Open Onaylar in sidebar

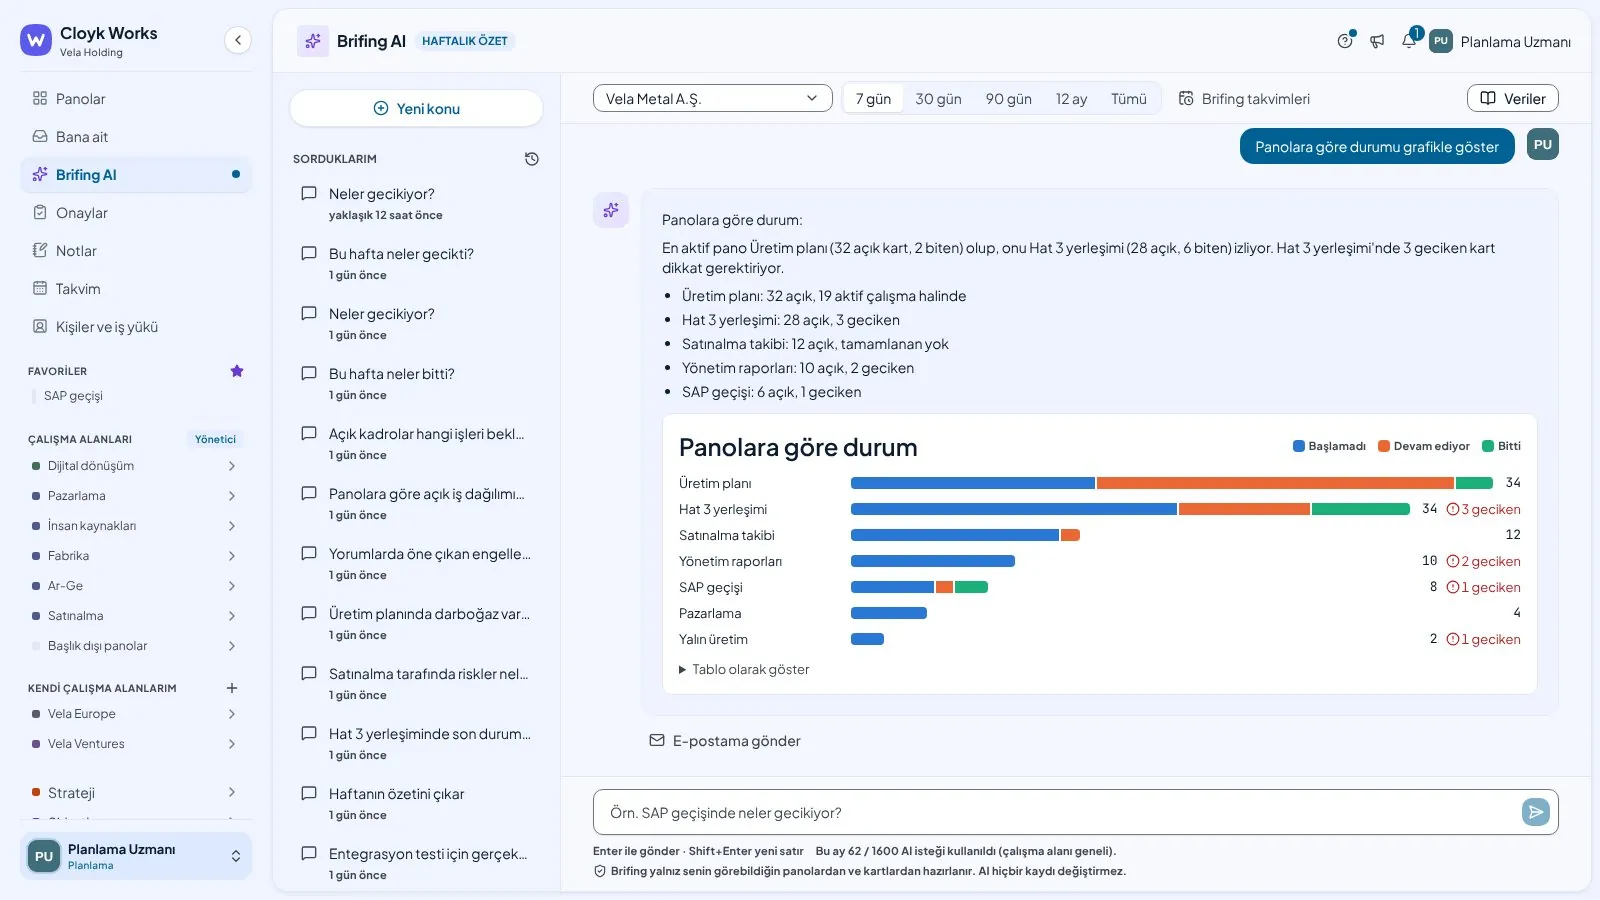tap(136, 213)
